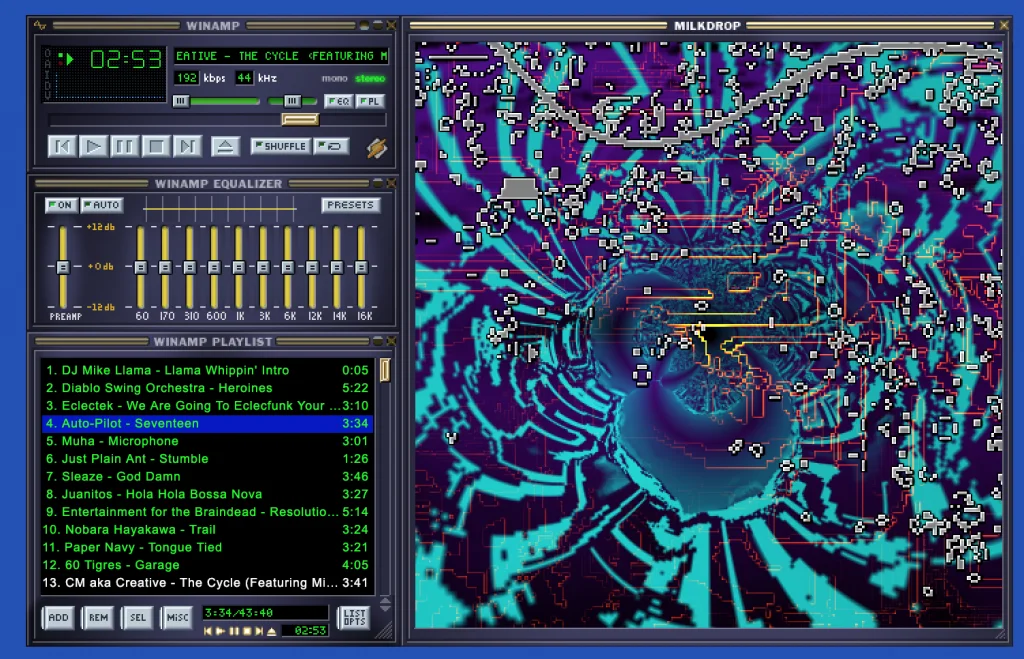
Task: Click the -12 db equalizer label
Action: point(101,307)
